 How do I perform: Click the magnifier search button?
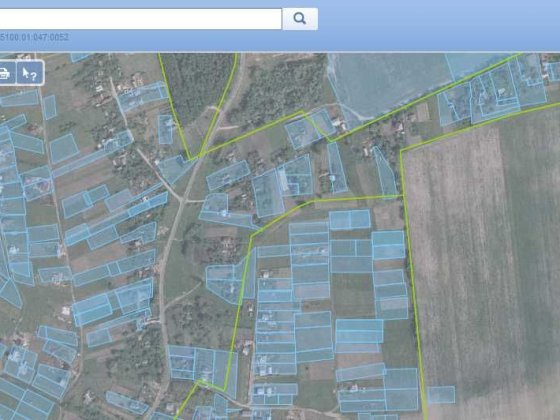(x=300, y=19)
